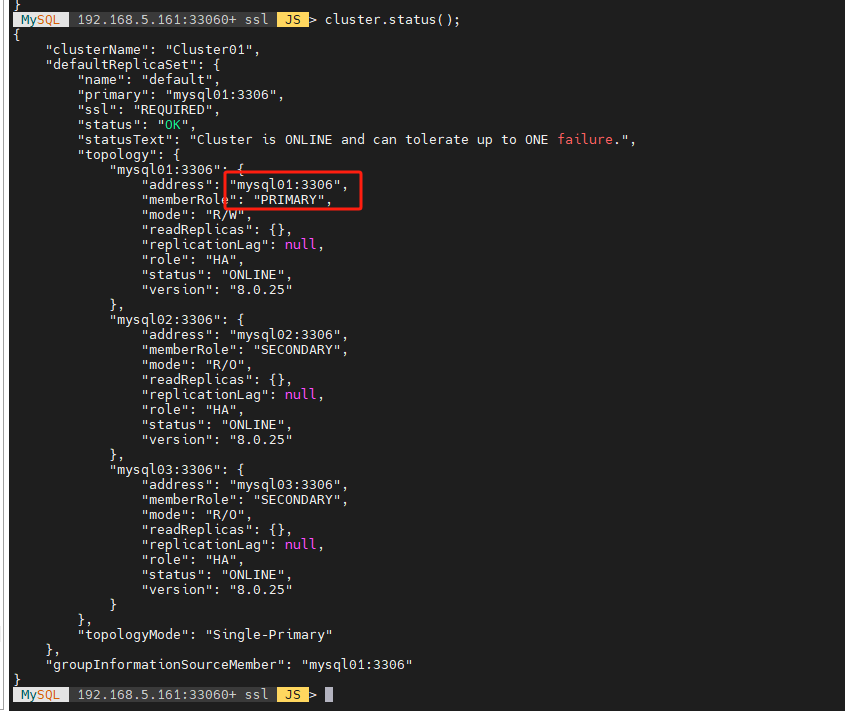Click "name": "default" line
Viewport: 845px width, 711px height.
(x=149, y=80)
